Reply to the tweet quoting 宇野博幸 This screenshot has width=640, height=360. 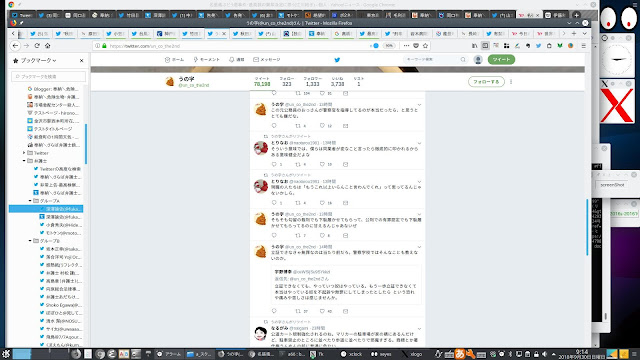(274, 311)
